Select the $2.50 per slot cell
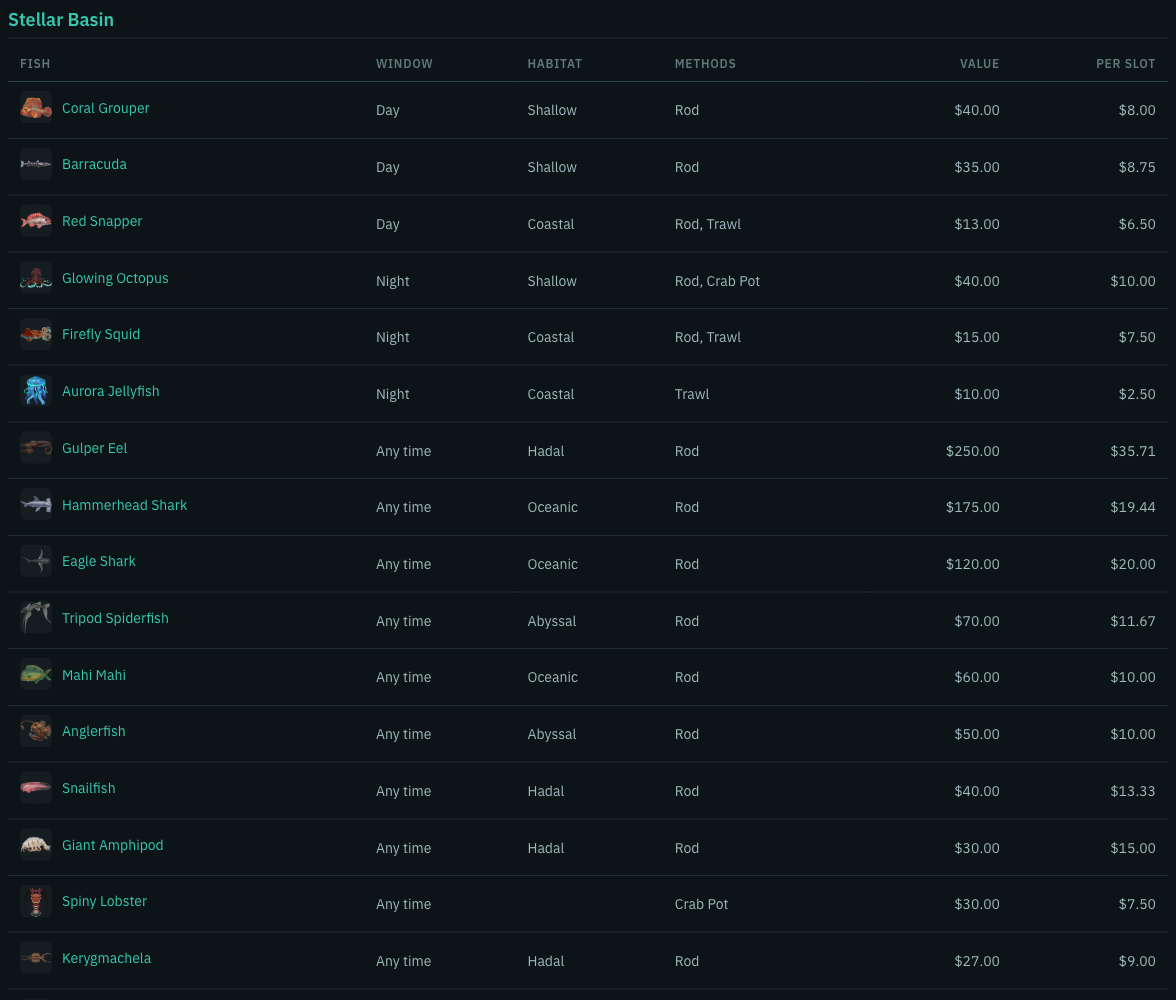This screenshot has height=1000, width=1176. click(x=1136, y=394)
